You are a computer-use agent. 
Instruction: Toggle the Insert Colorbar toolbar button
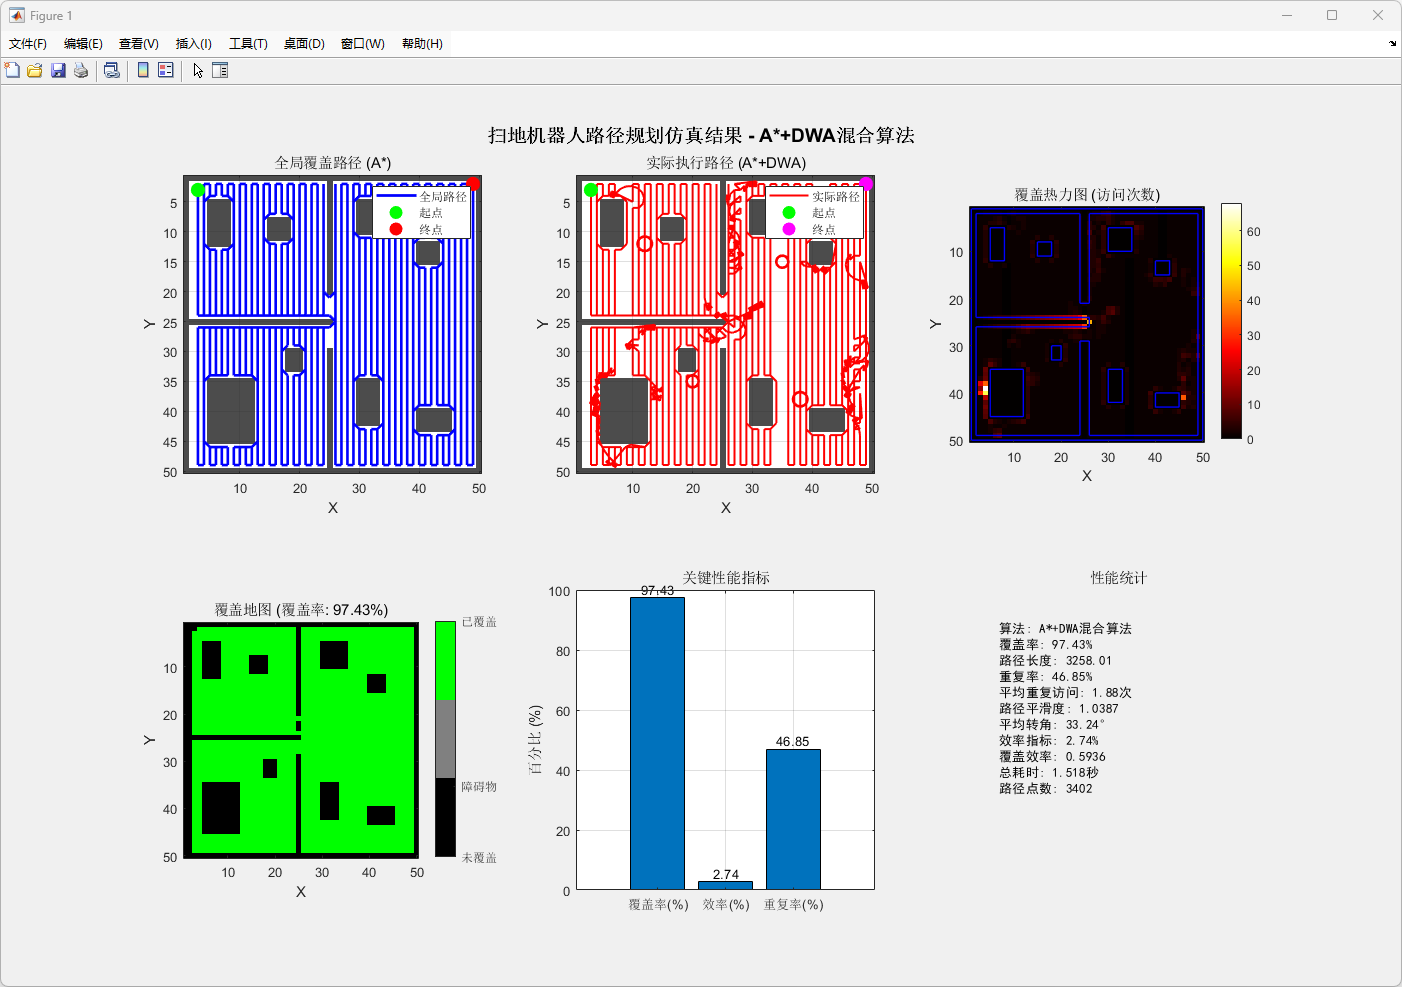coord(143,70)
